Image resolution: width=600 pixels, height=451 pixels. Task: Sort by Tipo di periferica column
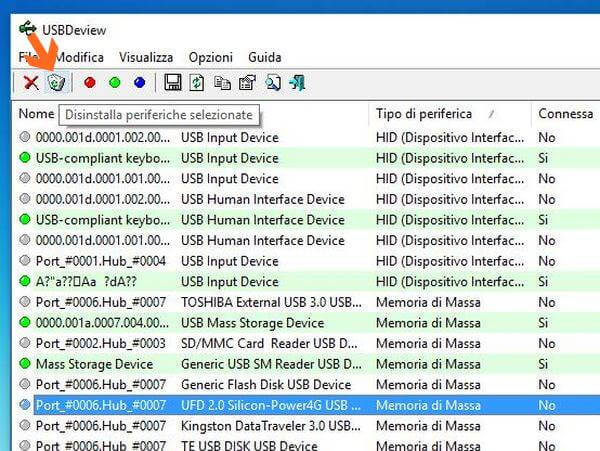pyautogui.click(x=423, y=114)
